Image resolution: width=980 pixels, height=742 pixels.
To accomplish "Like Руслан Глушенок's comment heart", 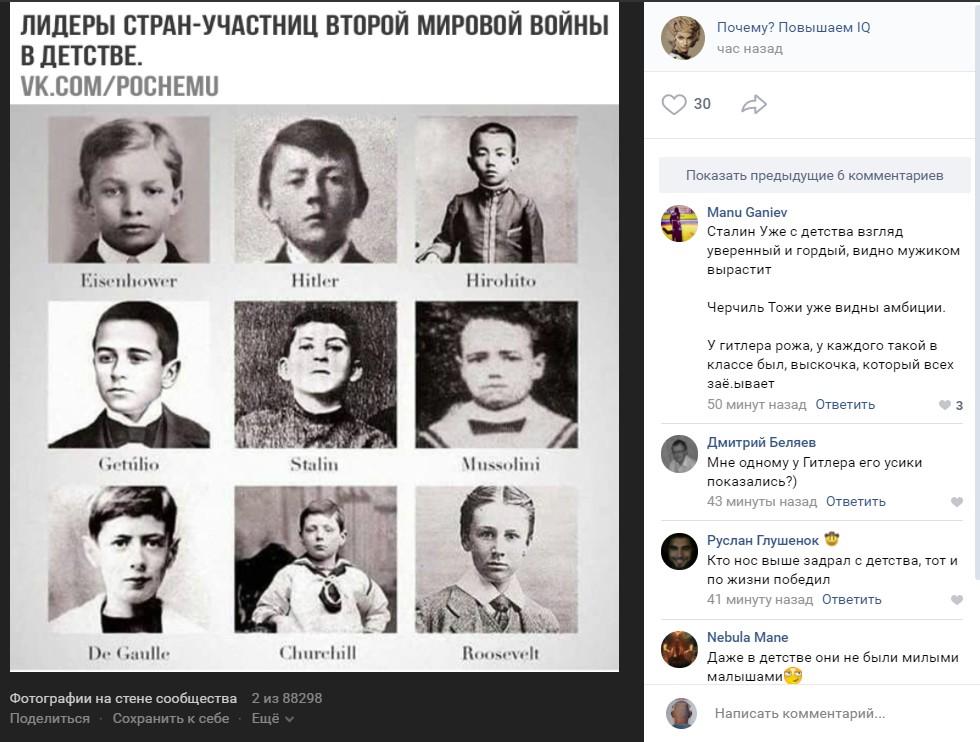I will [956, 600].
